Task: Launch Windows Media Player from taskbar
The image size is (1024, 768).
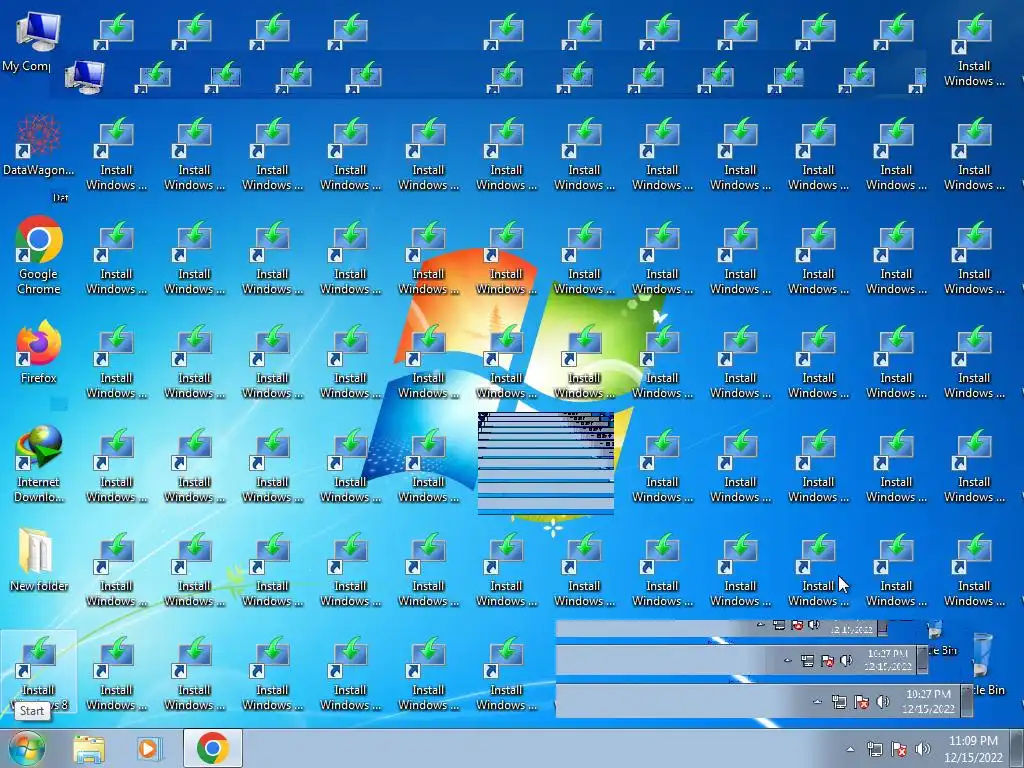Action: [149, 749]
